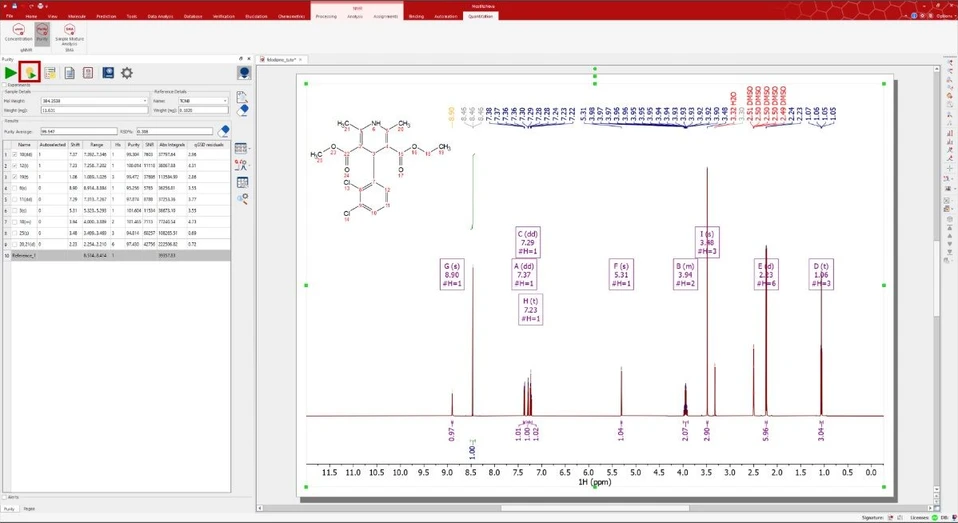Select the Purity tab at panel bottom
Viewport: 958px width, 523px height.
pyautogui.click(x=9, y=508)
